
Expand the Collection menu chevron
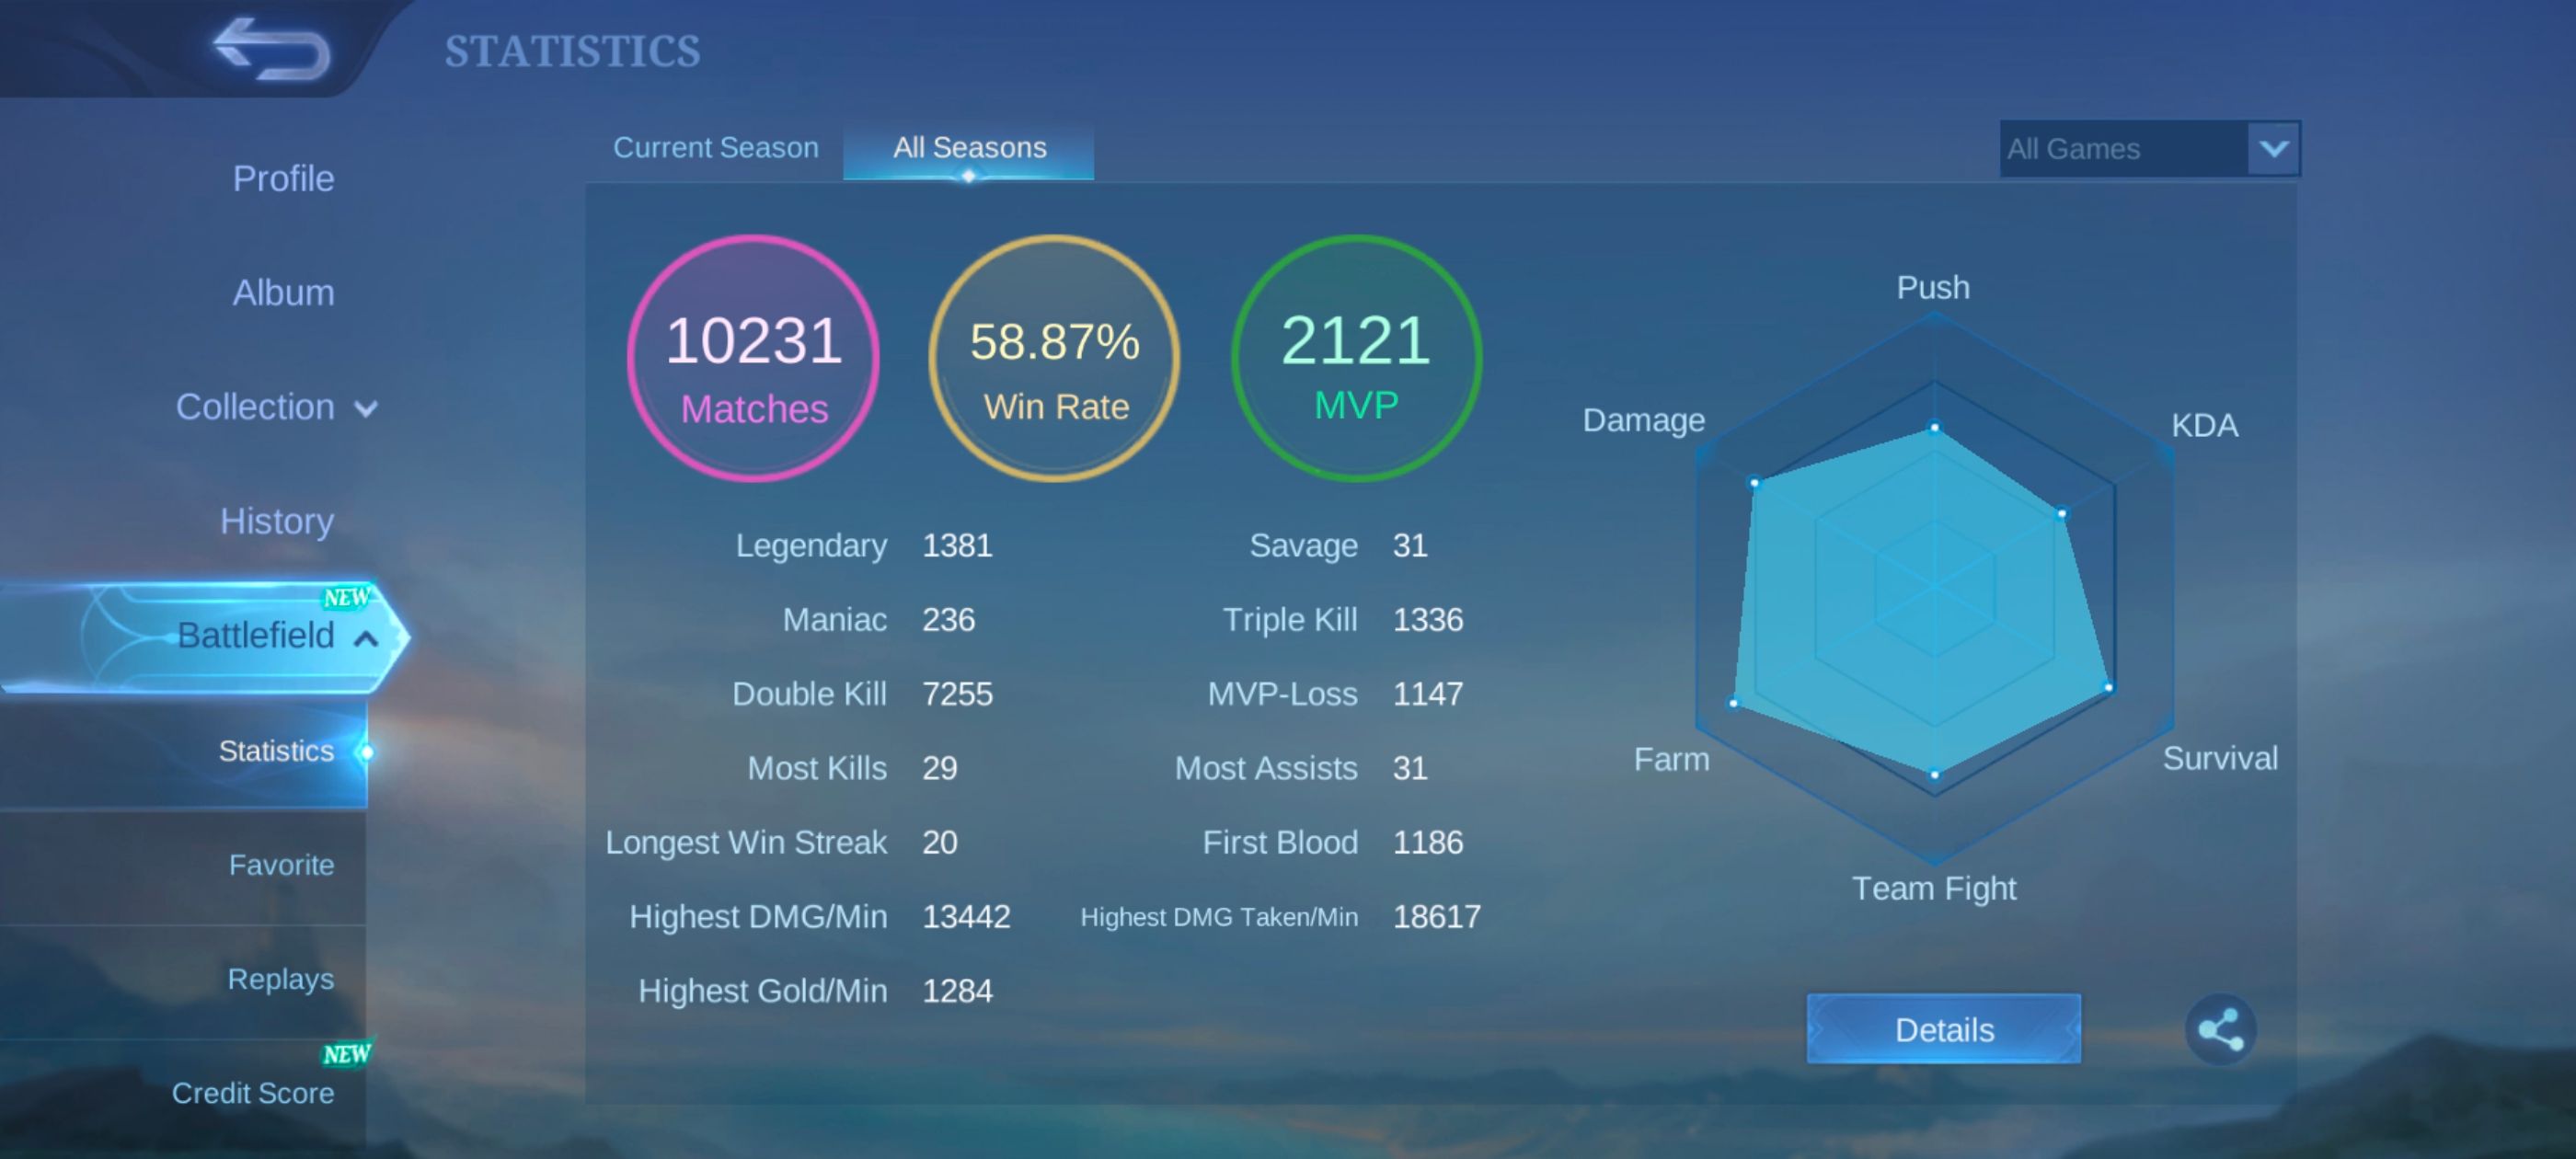click(x=366, y=409)
